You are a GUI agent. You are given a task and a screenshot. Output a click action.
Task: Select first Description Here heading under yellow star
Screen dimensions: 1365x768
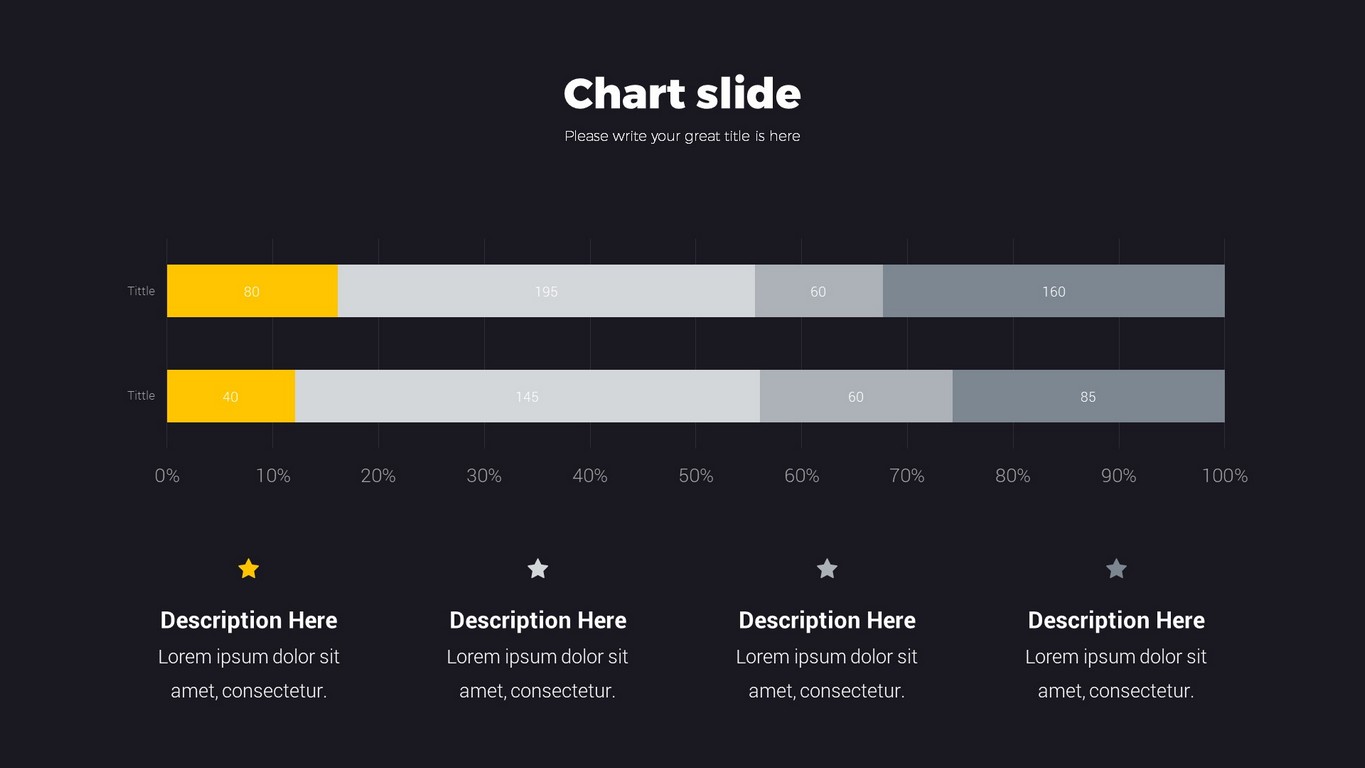tap(249, 620)
